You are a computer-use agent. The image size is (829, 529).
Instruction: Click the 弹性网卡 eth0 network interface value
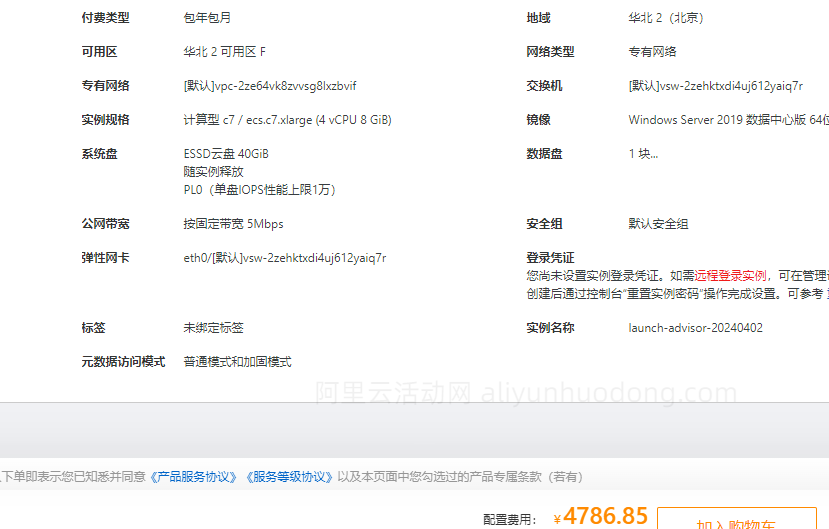click(284, 258)
